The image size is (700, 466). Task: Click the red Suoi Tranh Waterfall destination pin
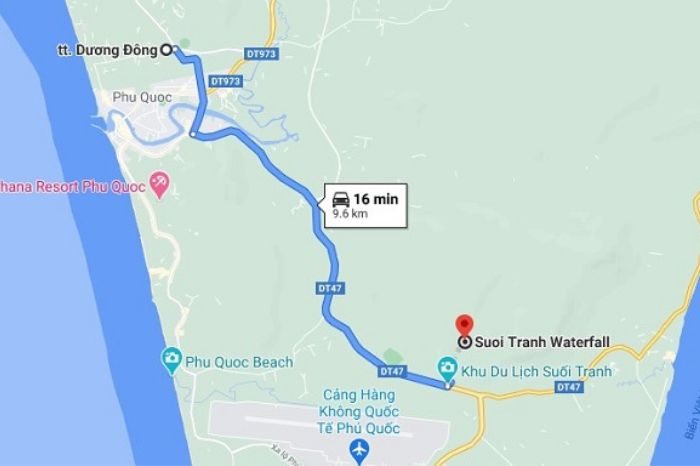[x=464, y=325]
